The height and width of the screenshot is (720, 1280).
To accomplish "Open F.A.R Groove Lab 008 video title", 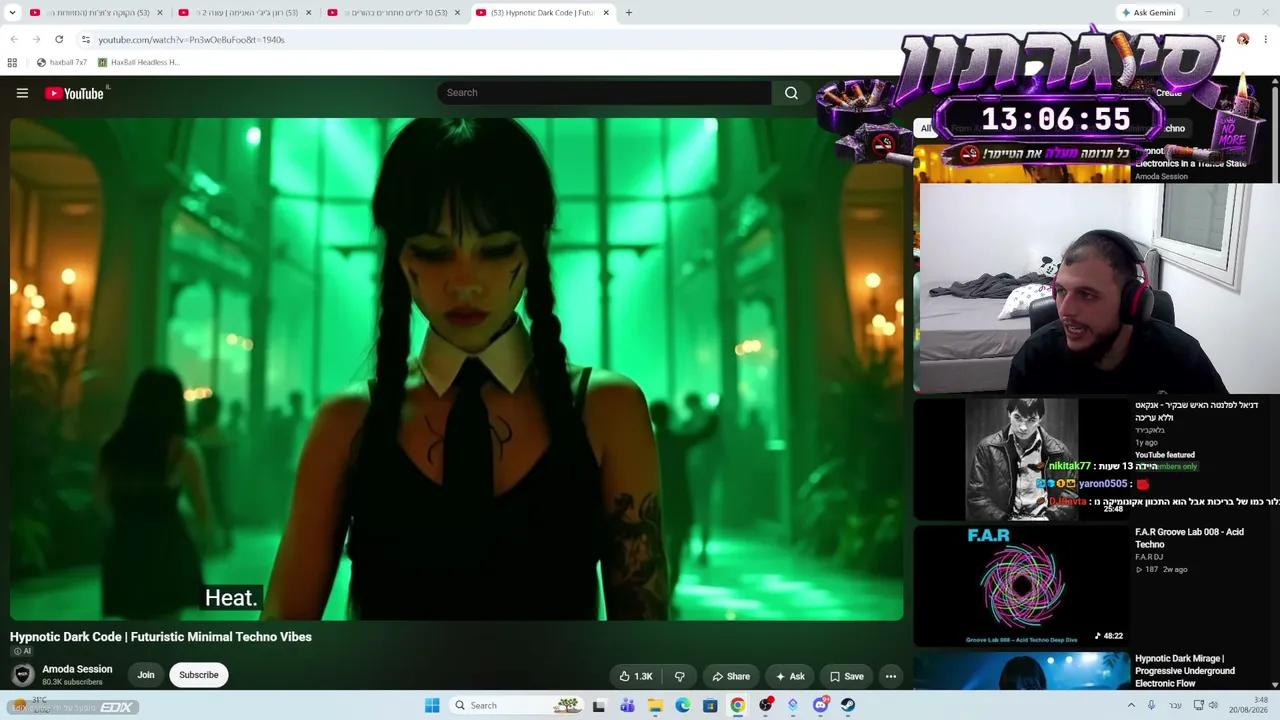I will point(1189,538).
